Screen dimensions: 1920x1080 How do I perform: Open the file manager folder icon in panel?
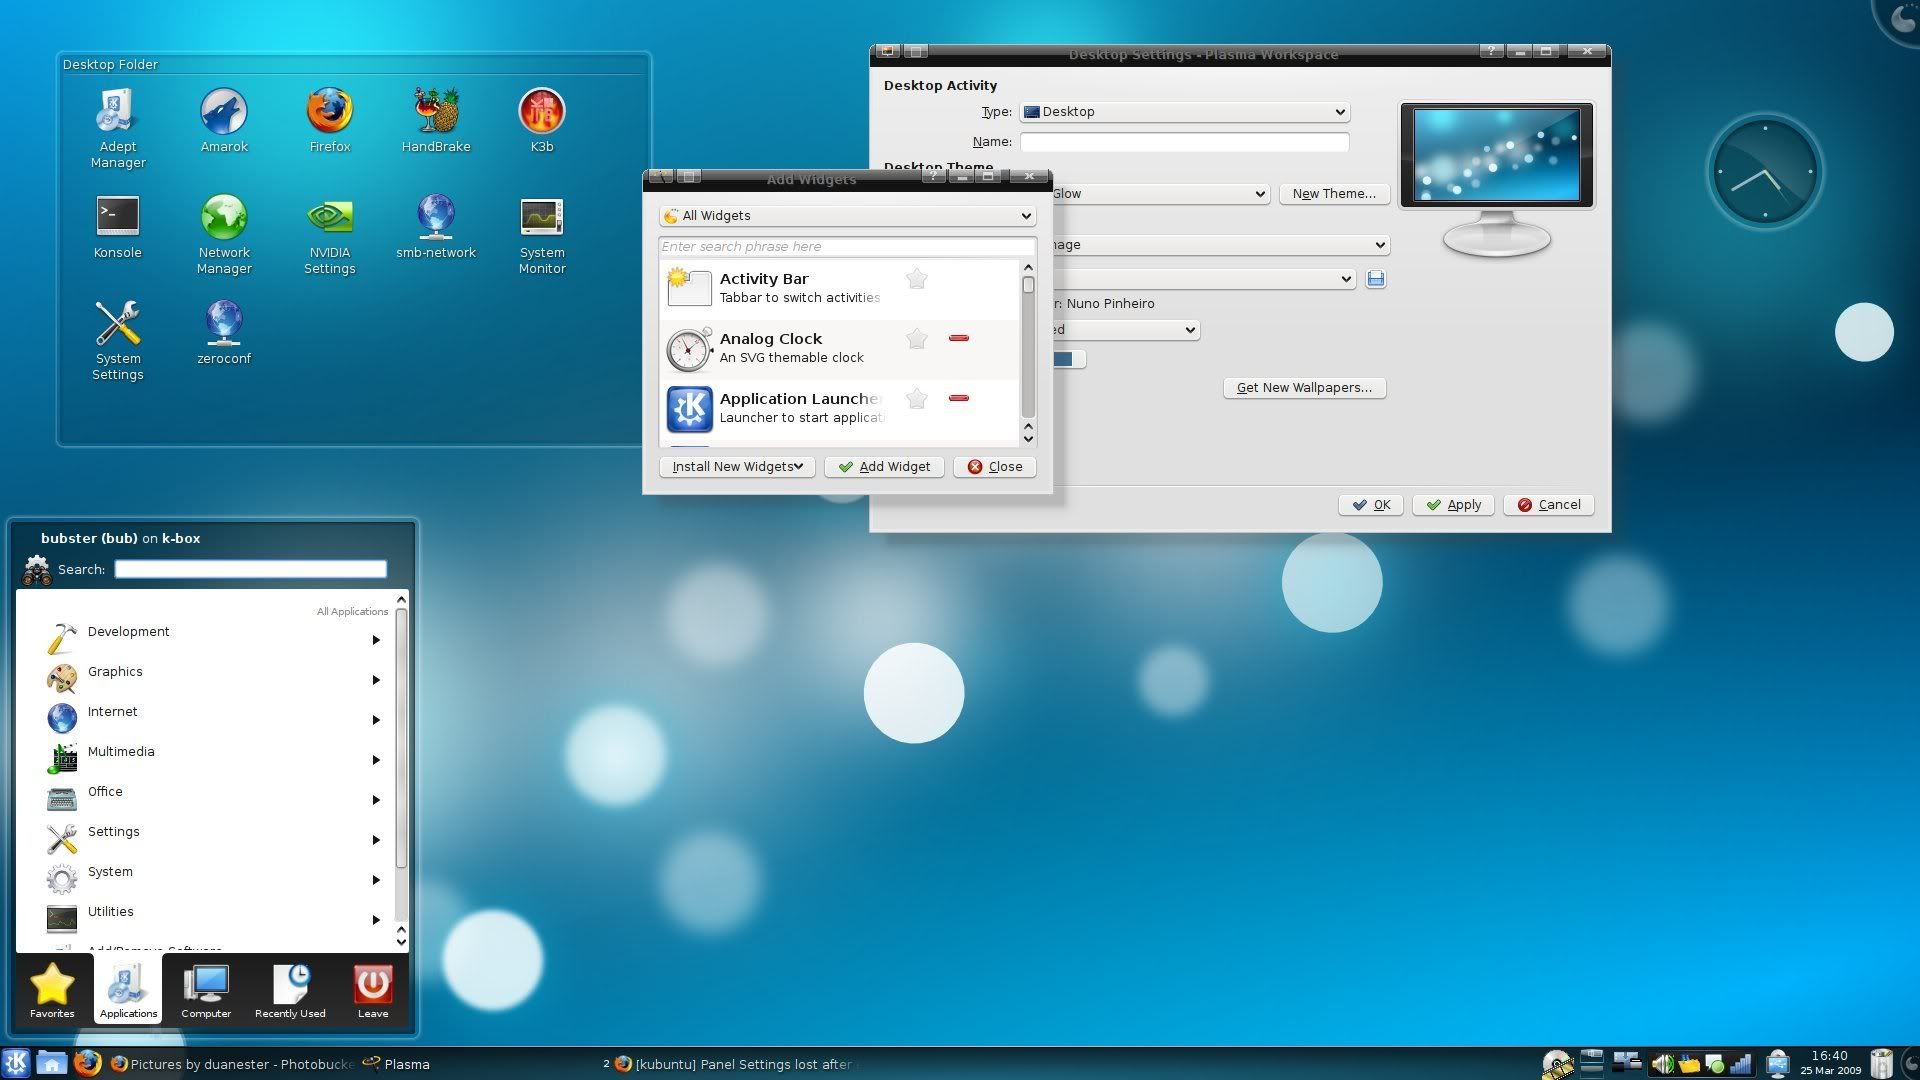51,1063
